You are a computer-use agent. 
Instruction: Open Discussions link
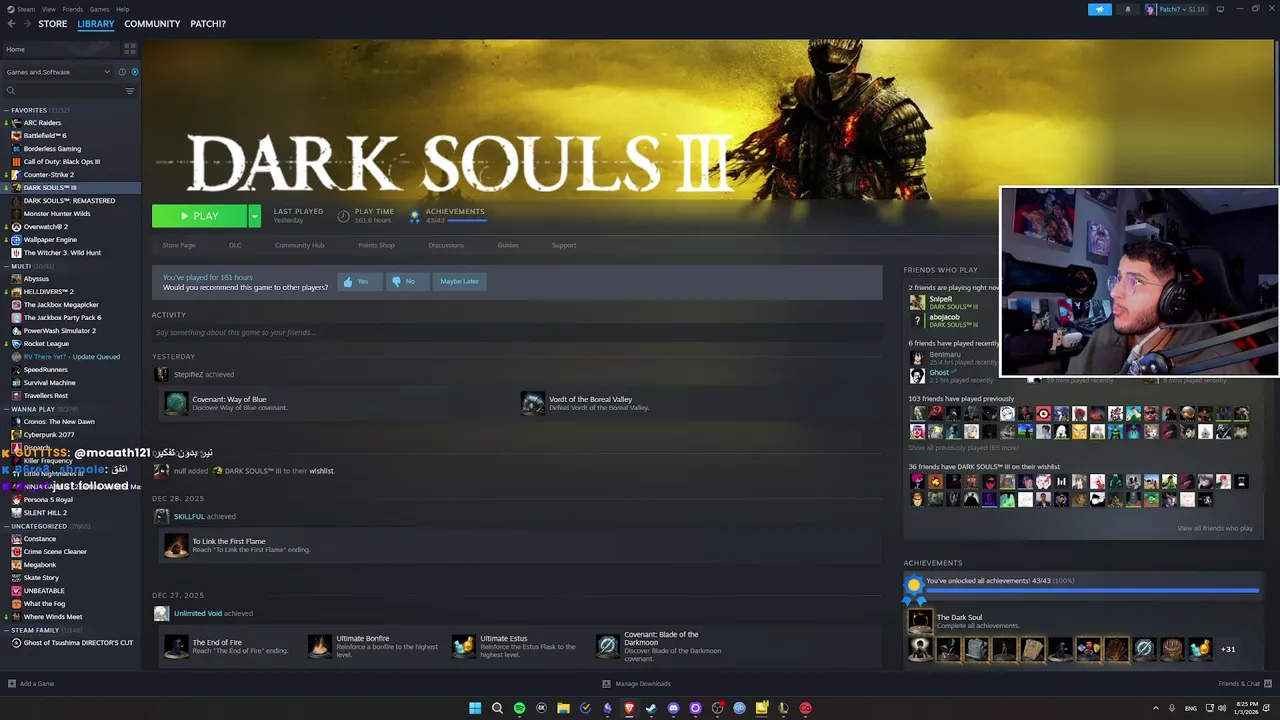[x=446, y=245]
